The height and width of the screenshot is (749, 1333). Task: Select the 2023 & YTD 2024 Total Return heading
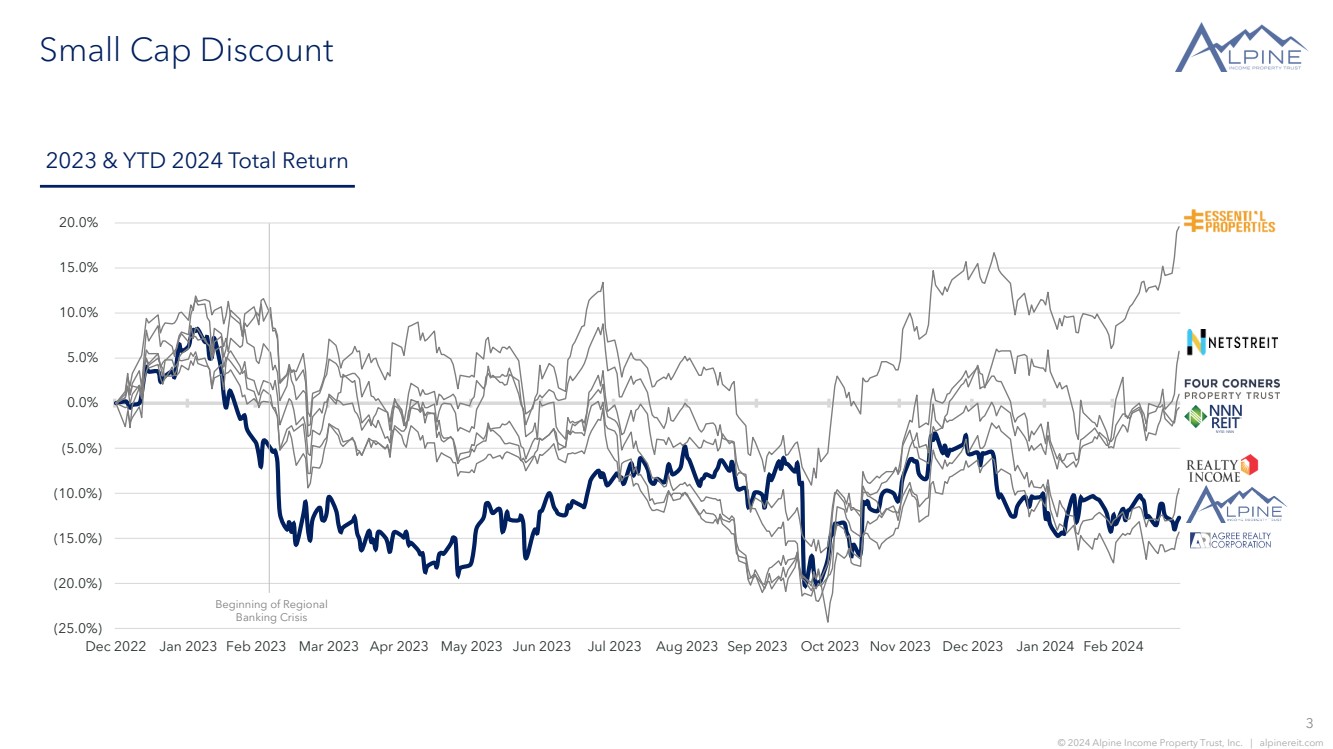197,161
